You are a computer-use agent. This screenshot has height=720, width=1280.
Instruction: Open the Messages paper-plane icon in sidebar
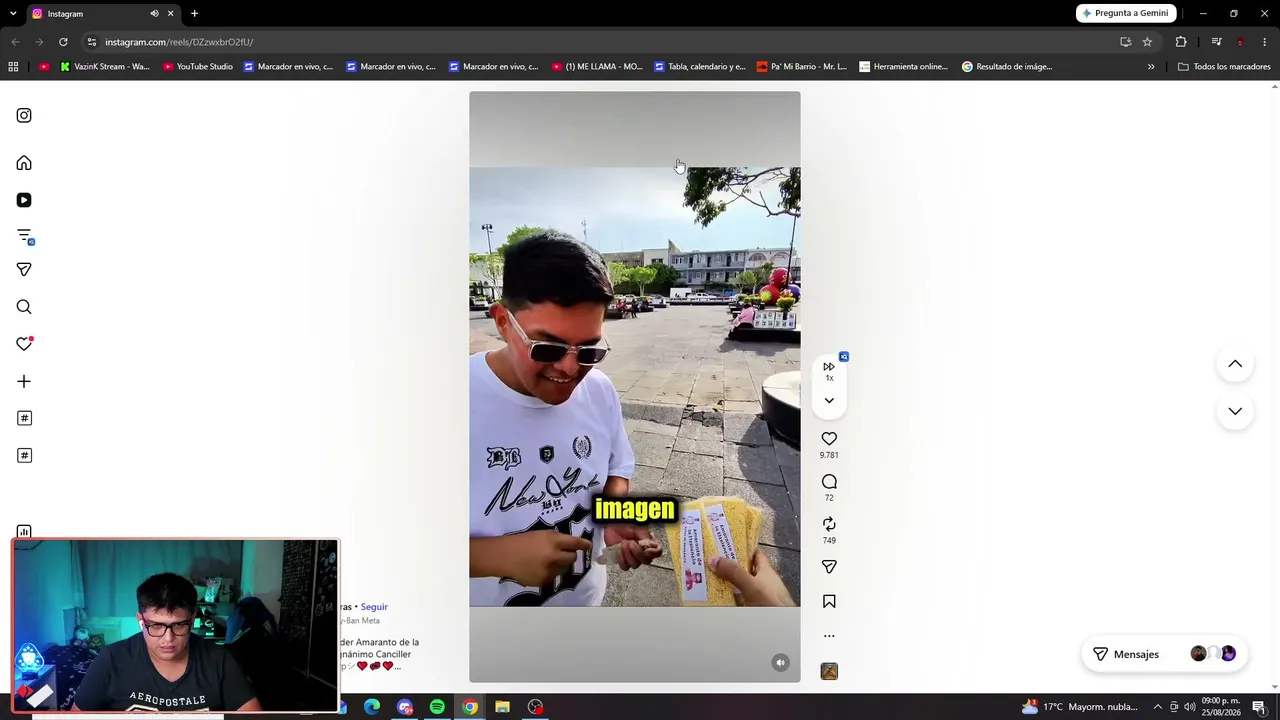point(24,269)
